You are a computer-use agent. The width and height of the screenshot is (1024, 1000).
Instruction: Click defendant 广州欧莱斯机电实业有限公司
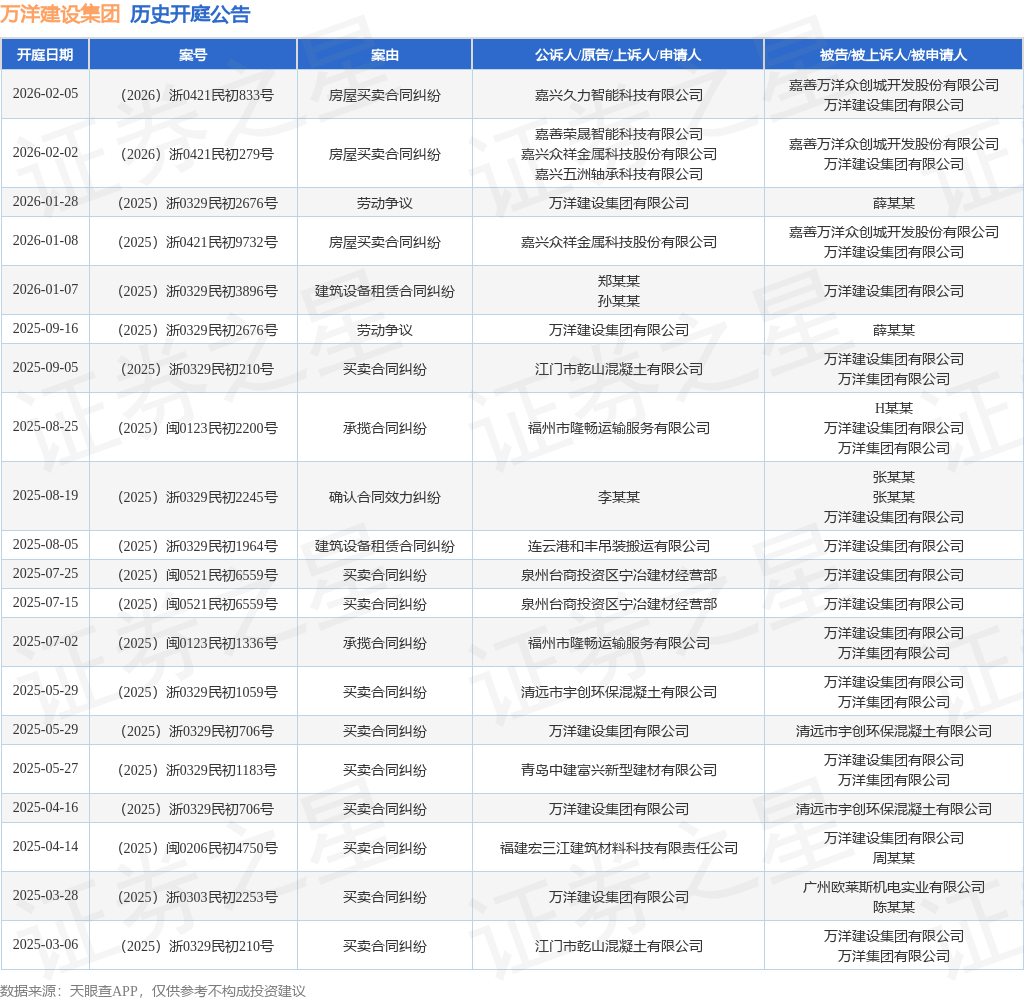point(893,887)
